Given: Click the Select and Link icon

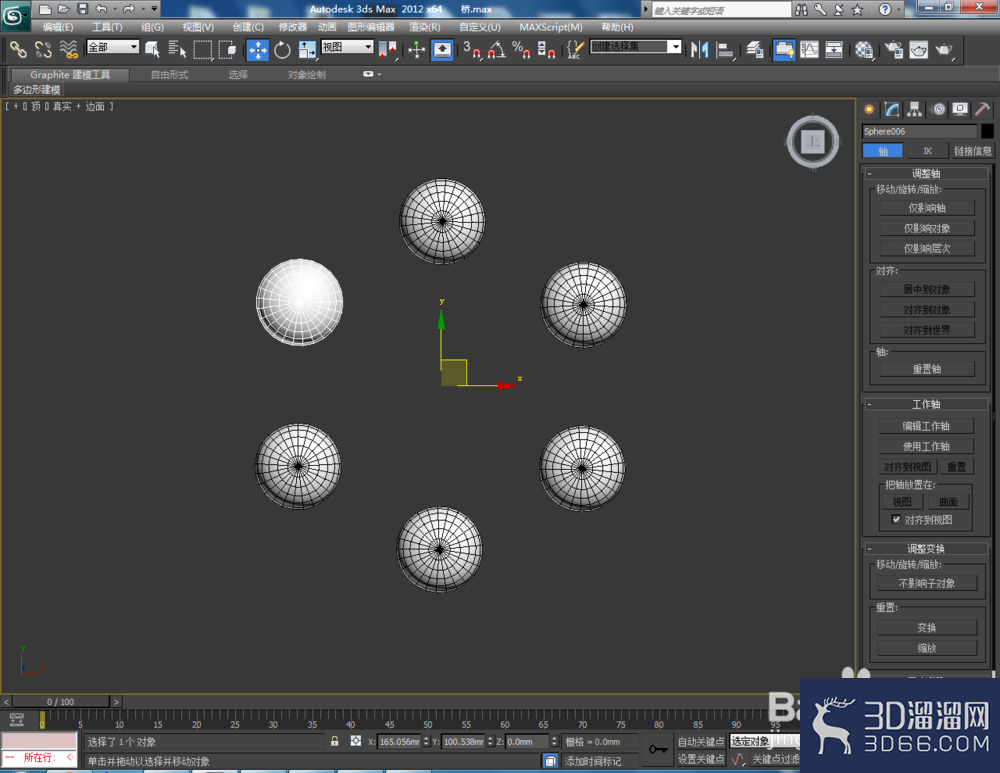Looking at the screenshot, I should (x=18, y=50).
